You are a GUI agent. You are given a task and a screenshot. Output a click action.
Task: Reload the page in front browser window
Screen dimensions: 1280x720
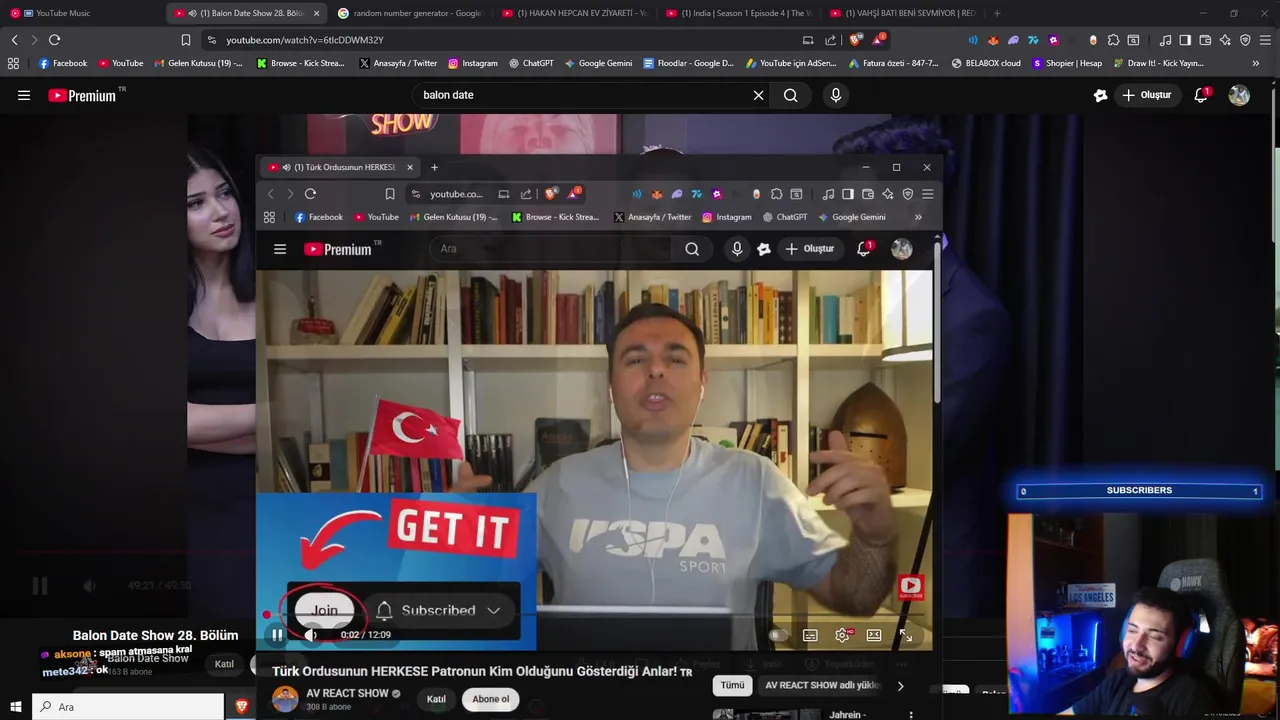coord(310,194)
